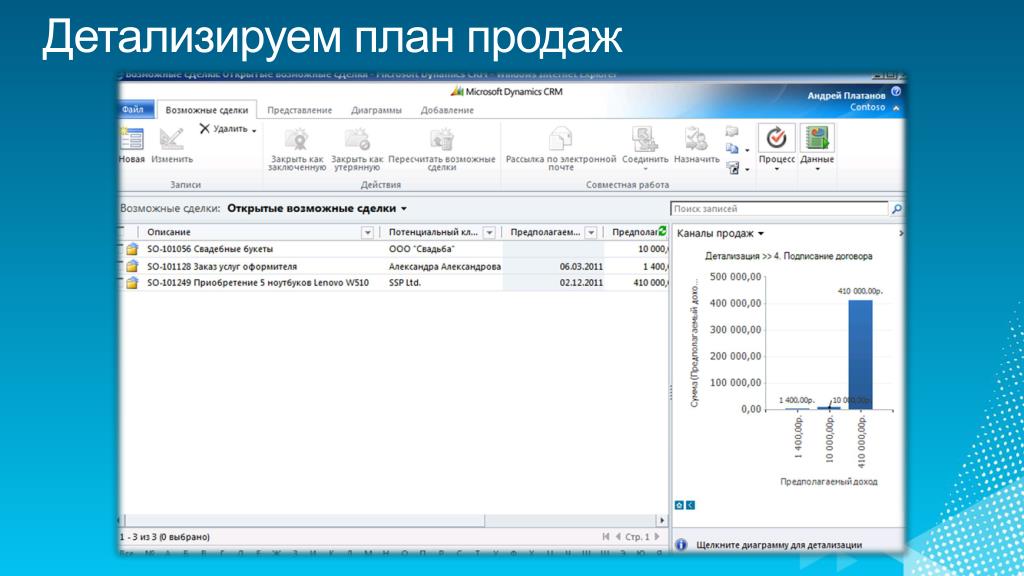
Task: Click Детализация breadcrumb in chart
Action: (x=732, y=256)
